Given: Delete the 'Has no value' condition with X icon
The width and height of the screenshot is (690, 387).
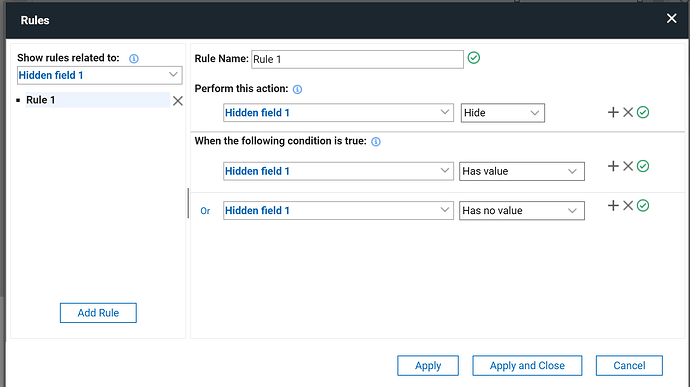Looking at the screenshot, I should [x=628, y=206].
